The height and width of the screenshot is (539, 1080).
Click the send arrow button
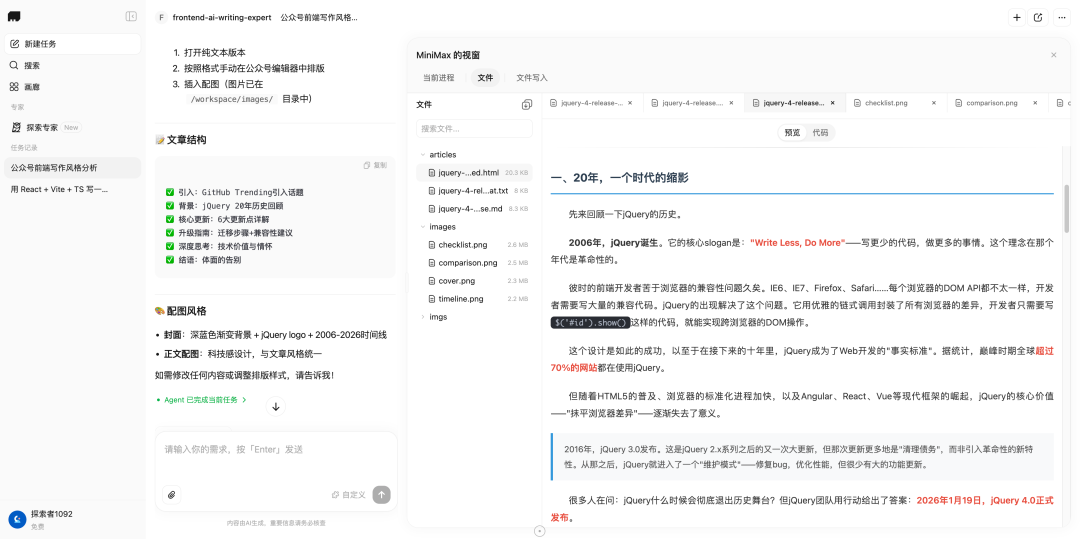click(x=382, y=494)
